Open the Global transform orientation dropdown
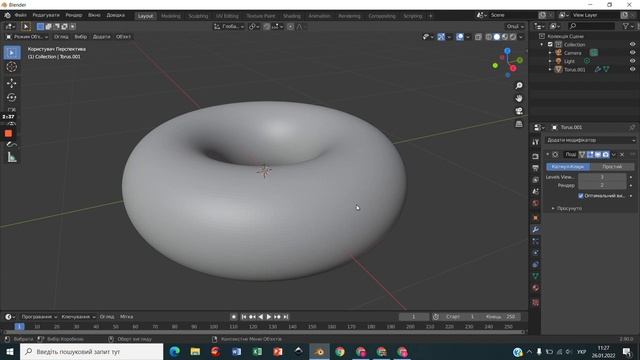Image resolution: width=640 pixels, height=360 pixels. pyautogui.click(x=229, y=27)
